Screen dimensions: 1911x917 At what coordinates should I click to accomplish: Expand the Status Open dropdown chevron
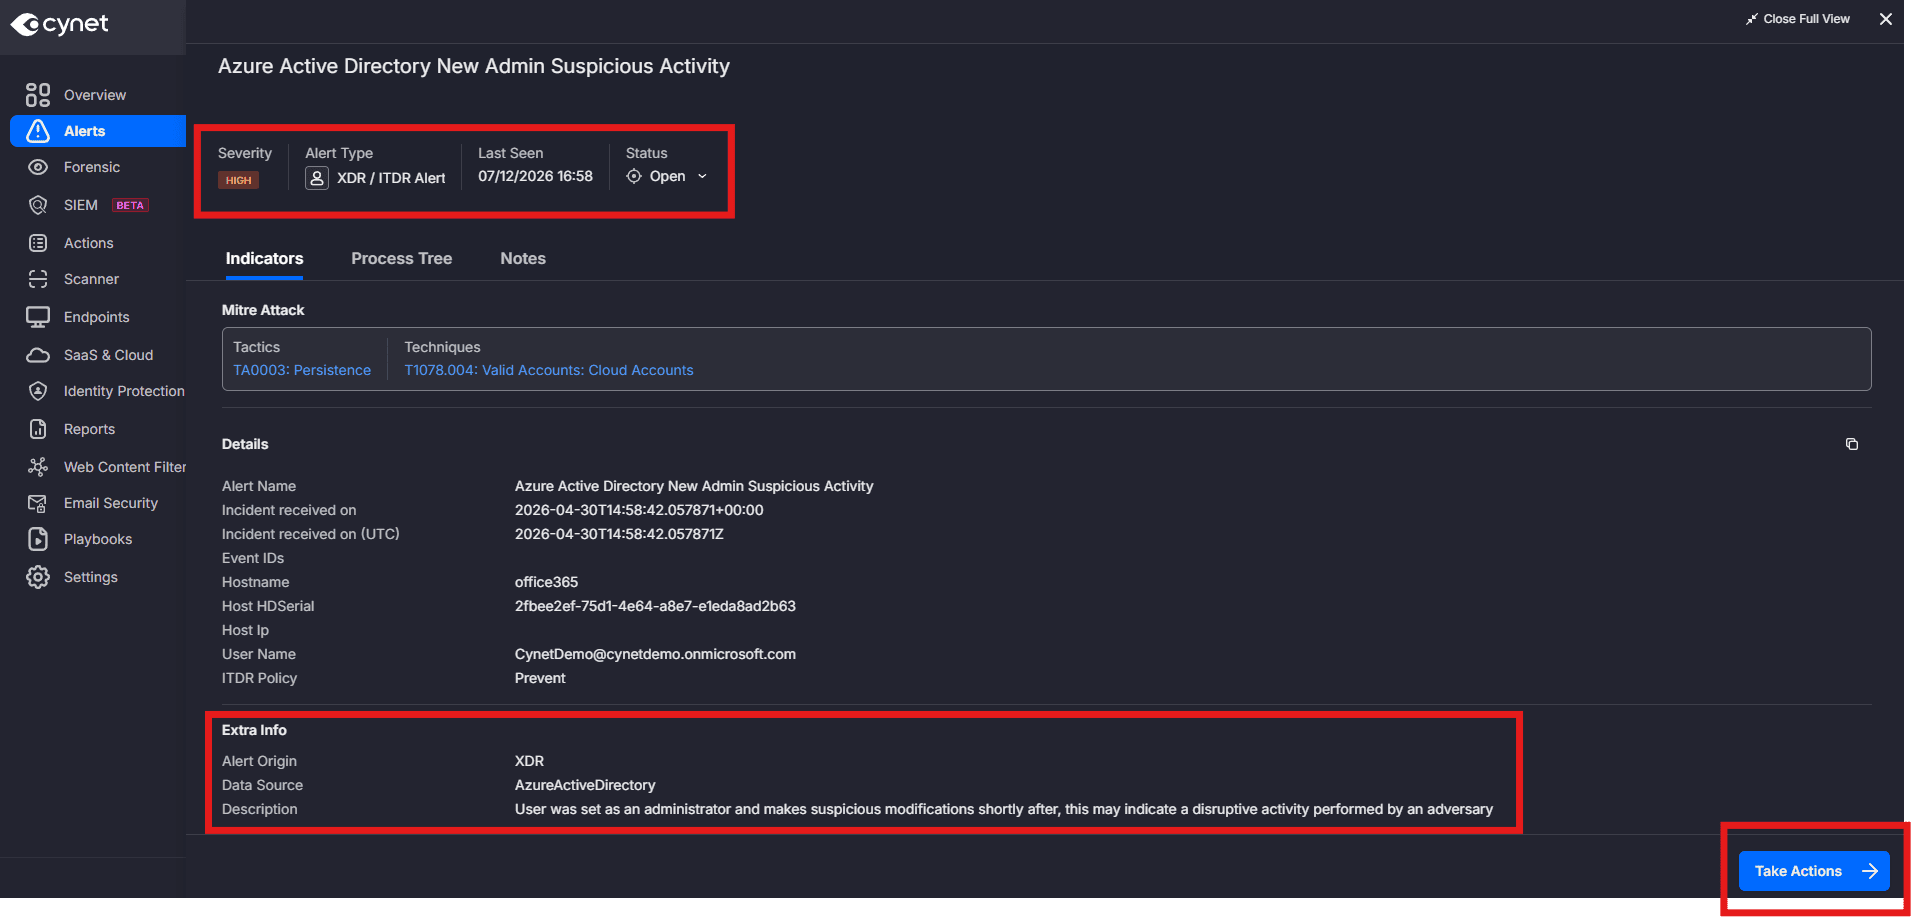tap(702, 176)
